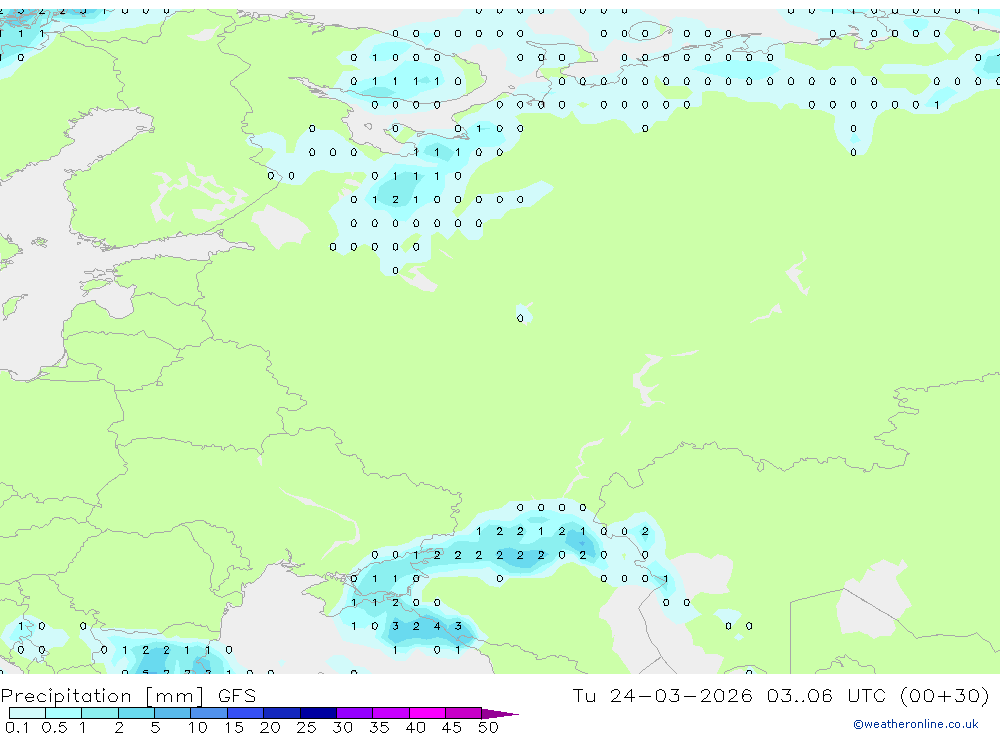Click the purple arrow tip above 50
The image size is (1000, 733).
(500, 714)
